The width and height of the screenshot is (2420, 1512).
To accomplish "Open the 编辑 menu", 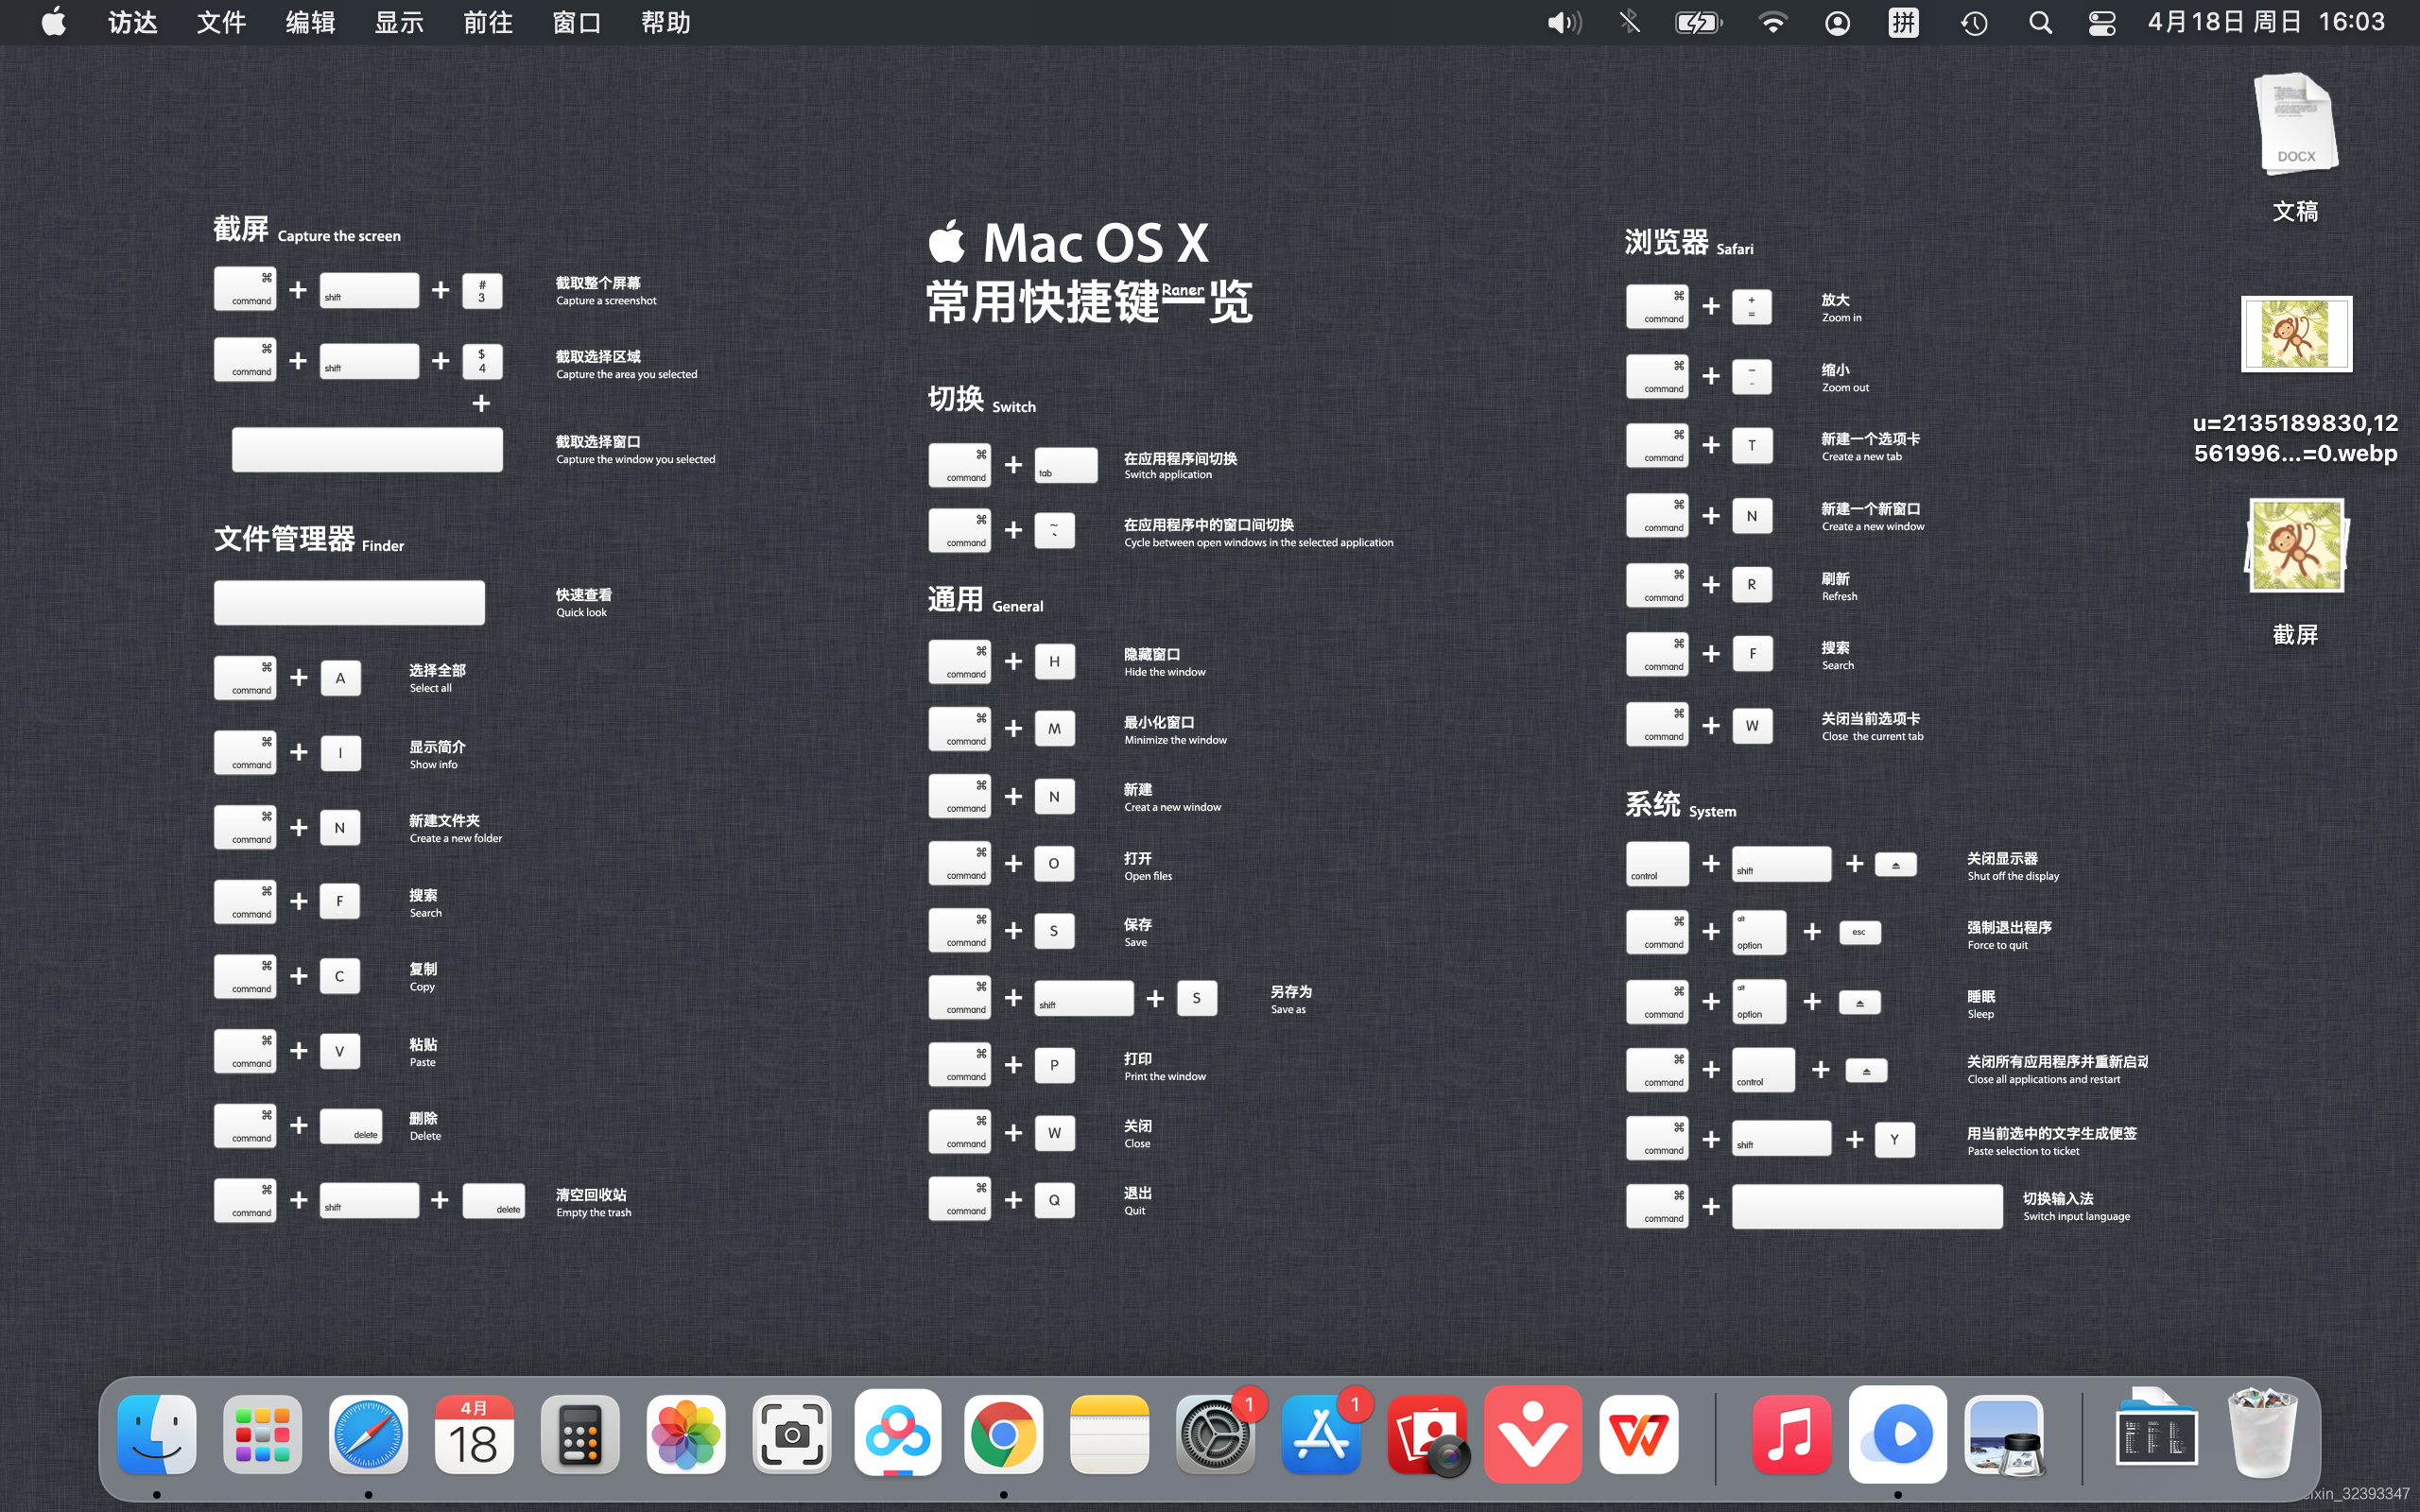I will [x=310, y=22].
